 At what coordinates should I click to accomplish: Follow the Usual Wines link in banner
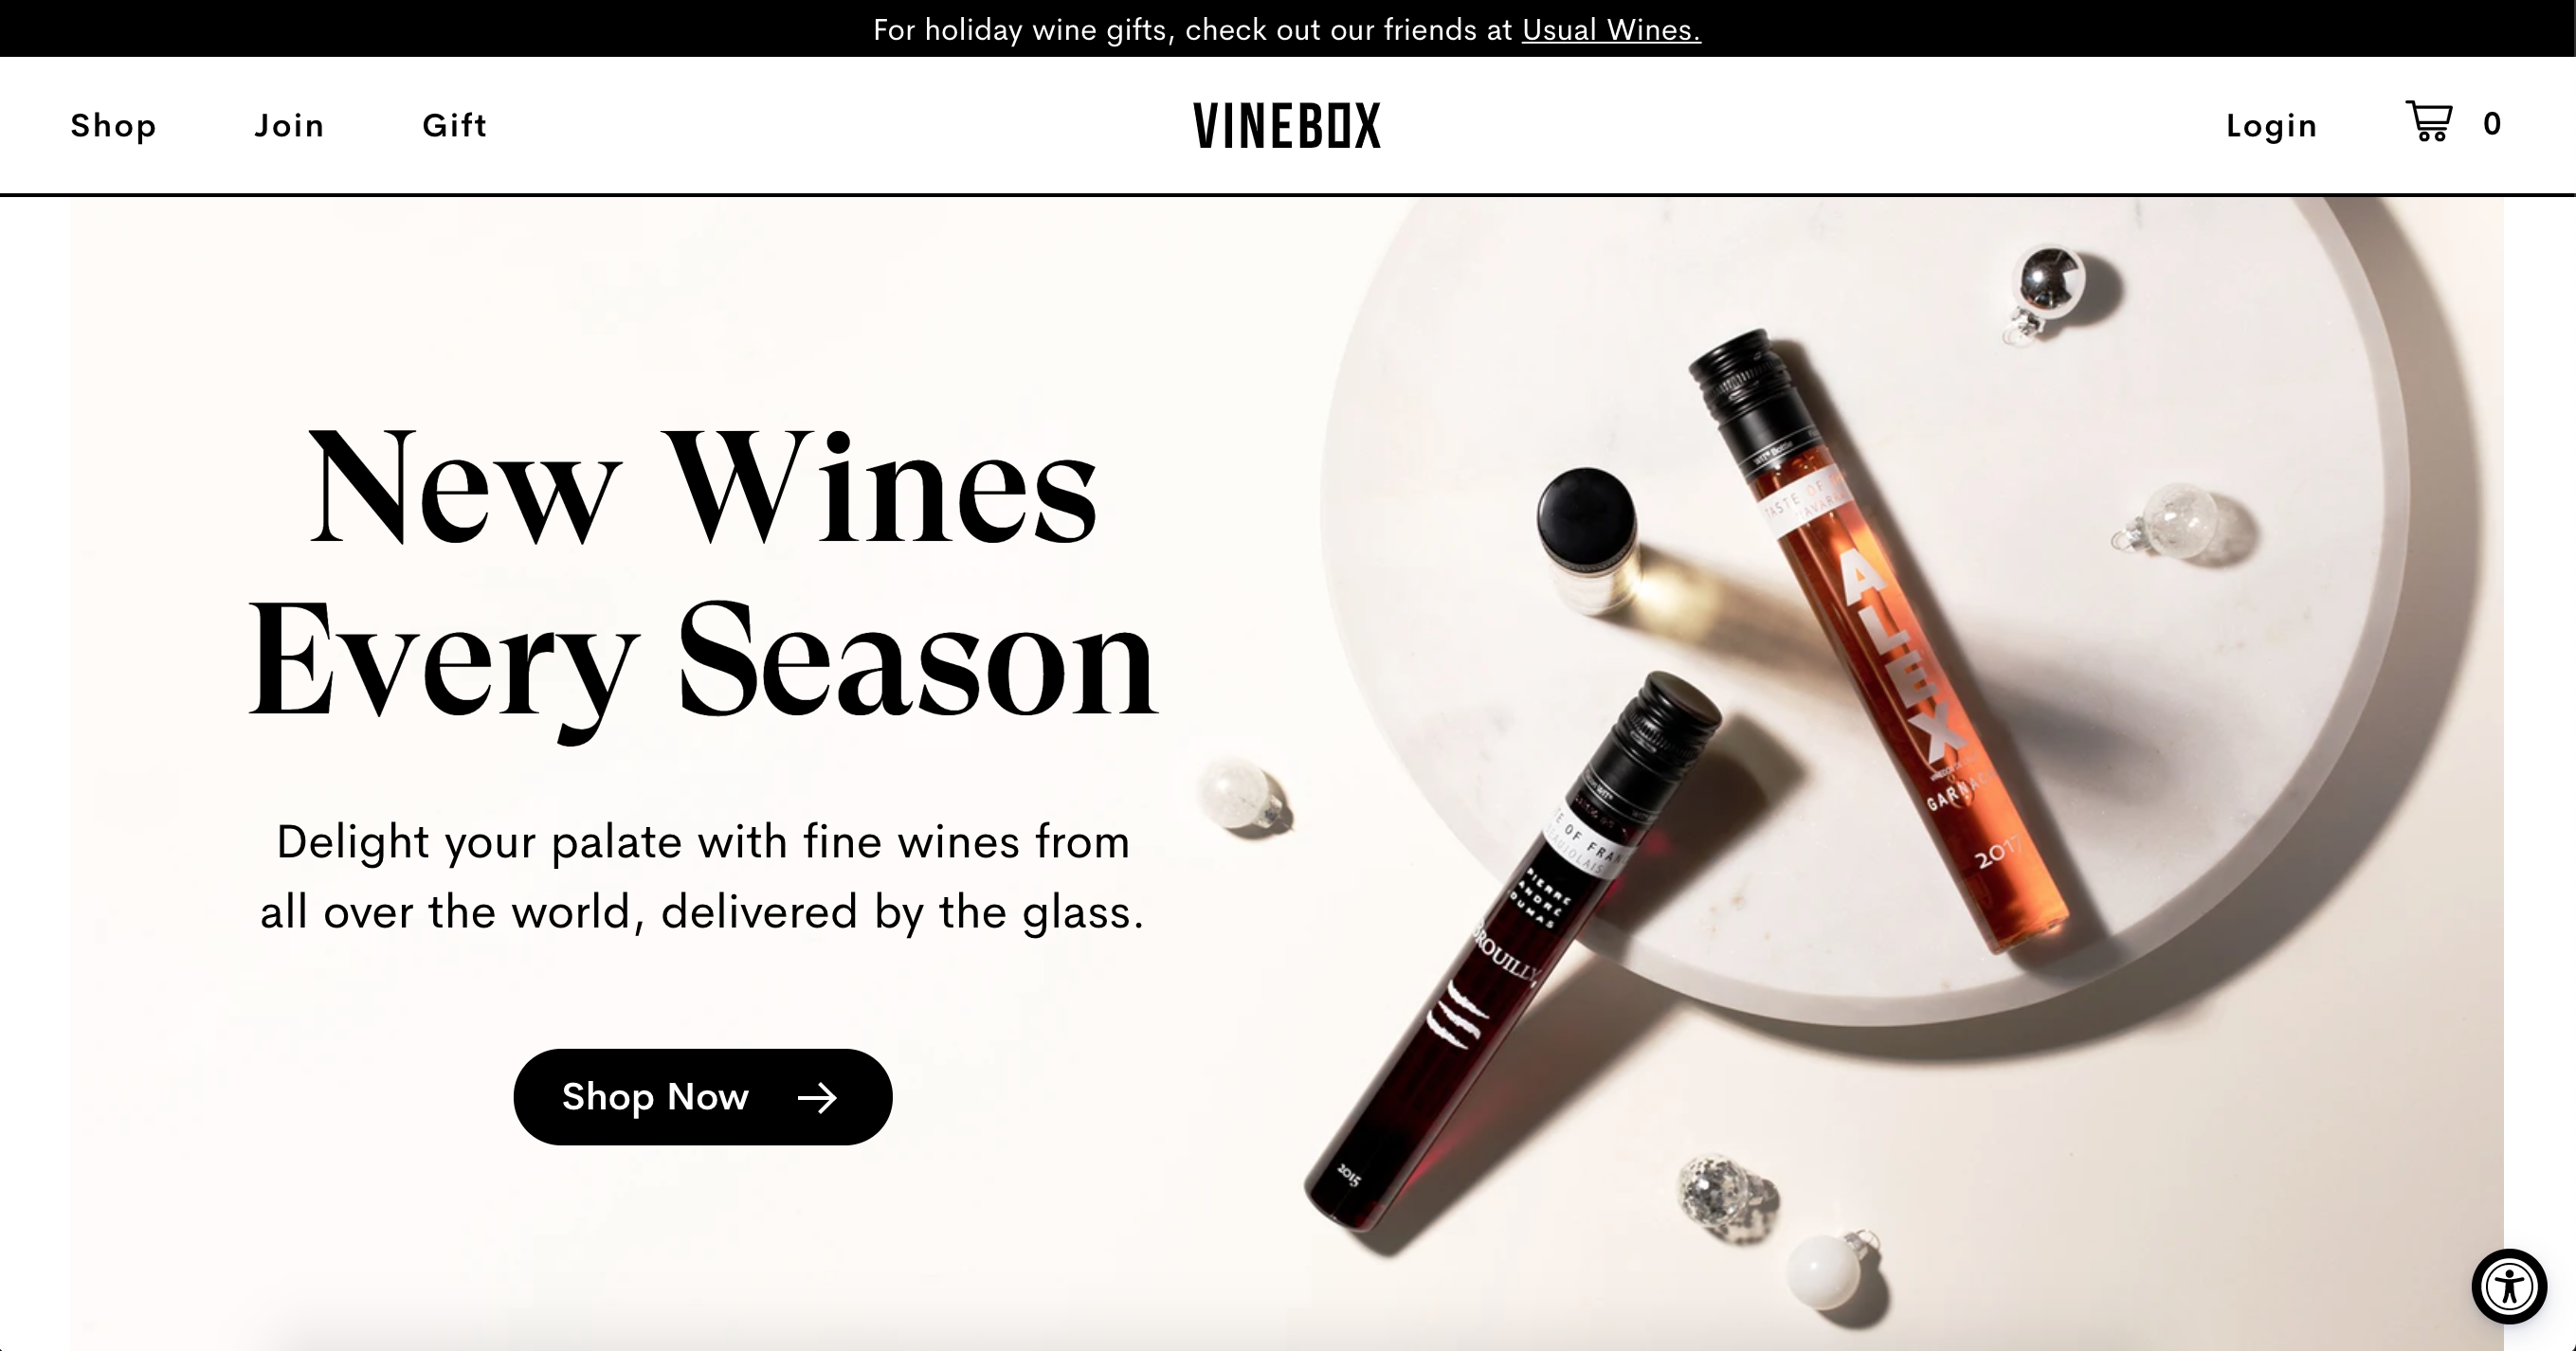[1611, 30]
